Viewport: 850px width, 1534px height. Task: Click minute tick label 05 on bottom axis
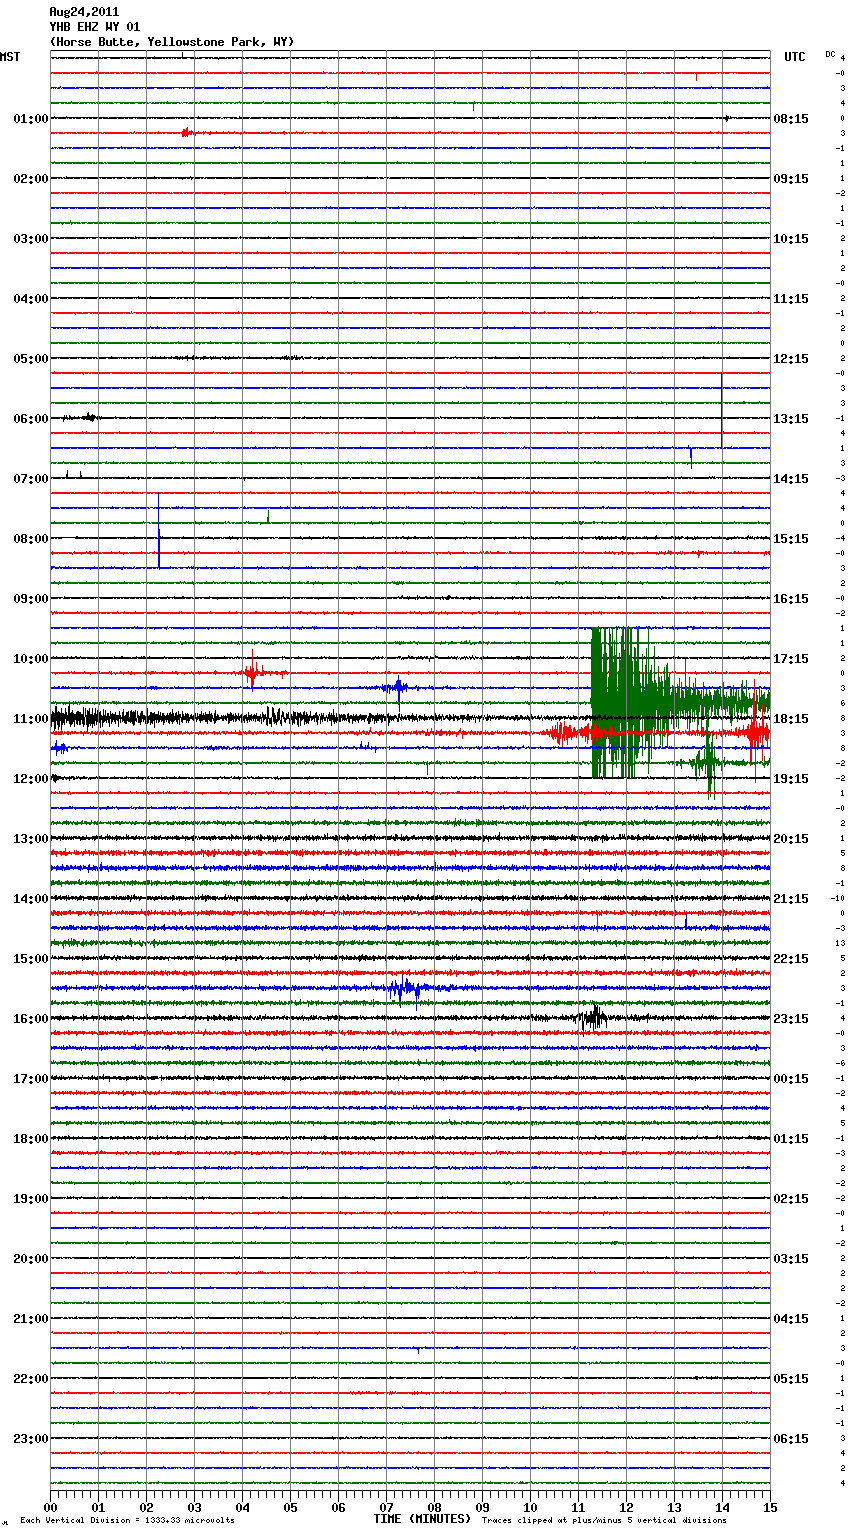coord(290,1507)
